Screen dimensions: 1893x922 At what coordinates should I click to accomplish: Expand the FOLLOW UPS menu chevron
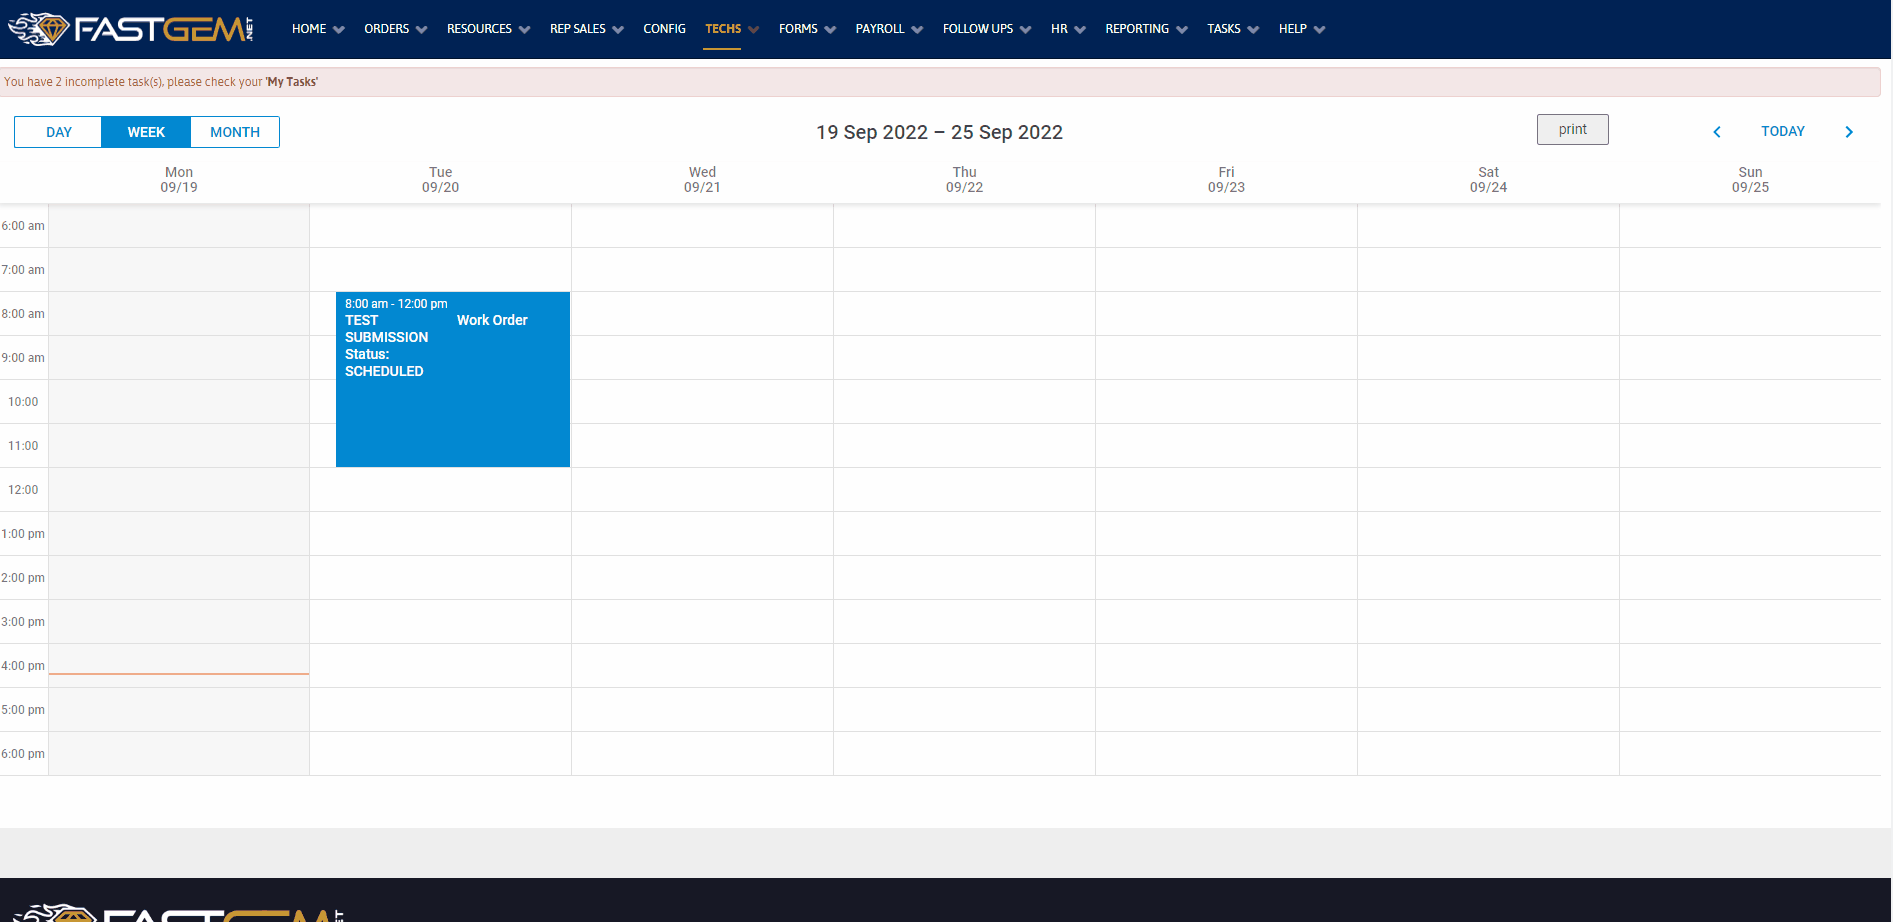(x=1026, y=30)
